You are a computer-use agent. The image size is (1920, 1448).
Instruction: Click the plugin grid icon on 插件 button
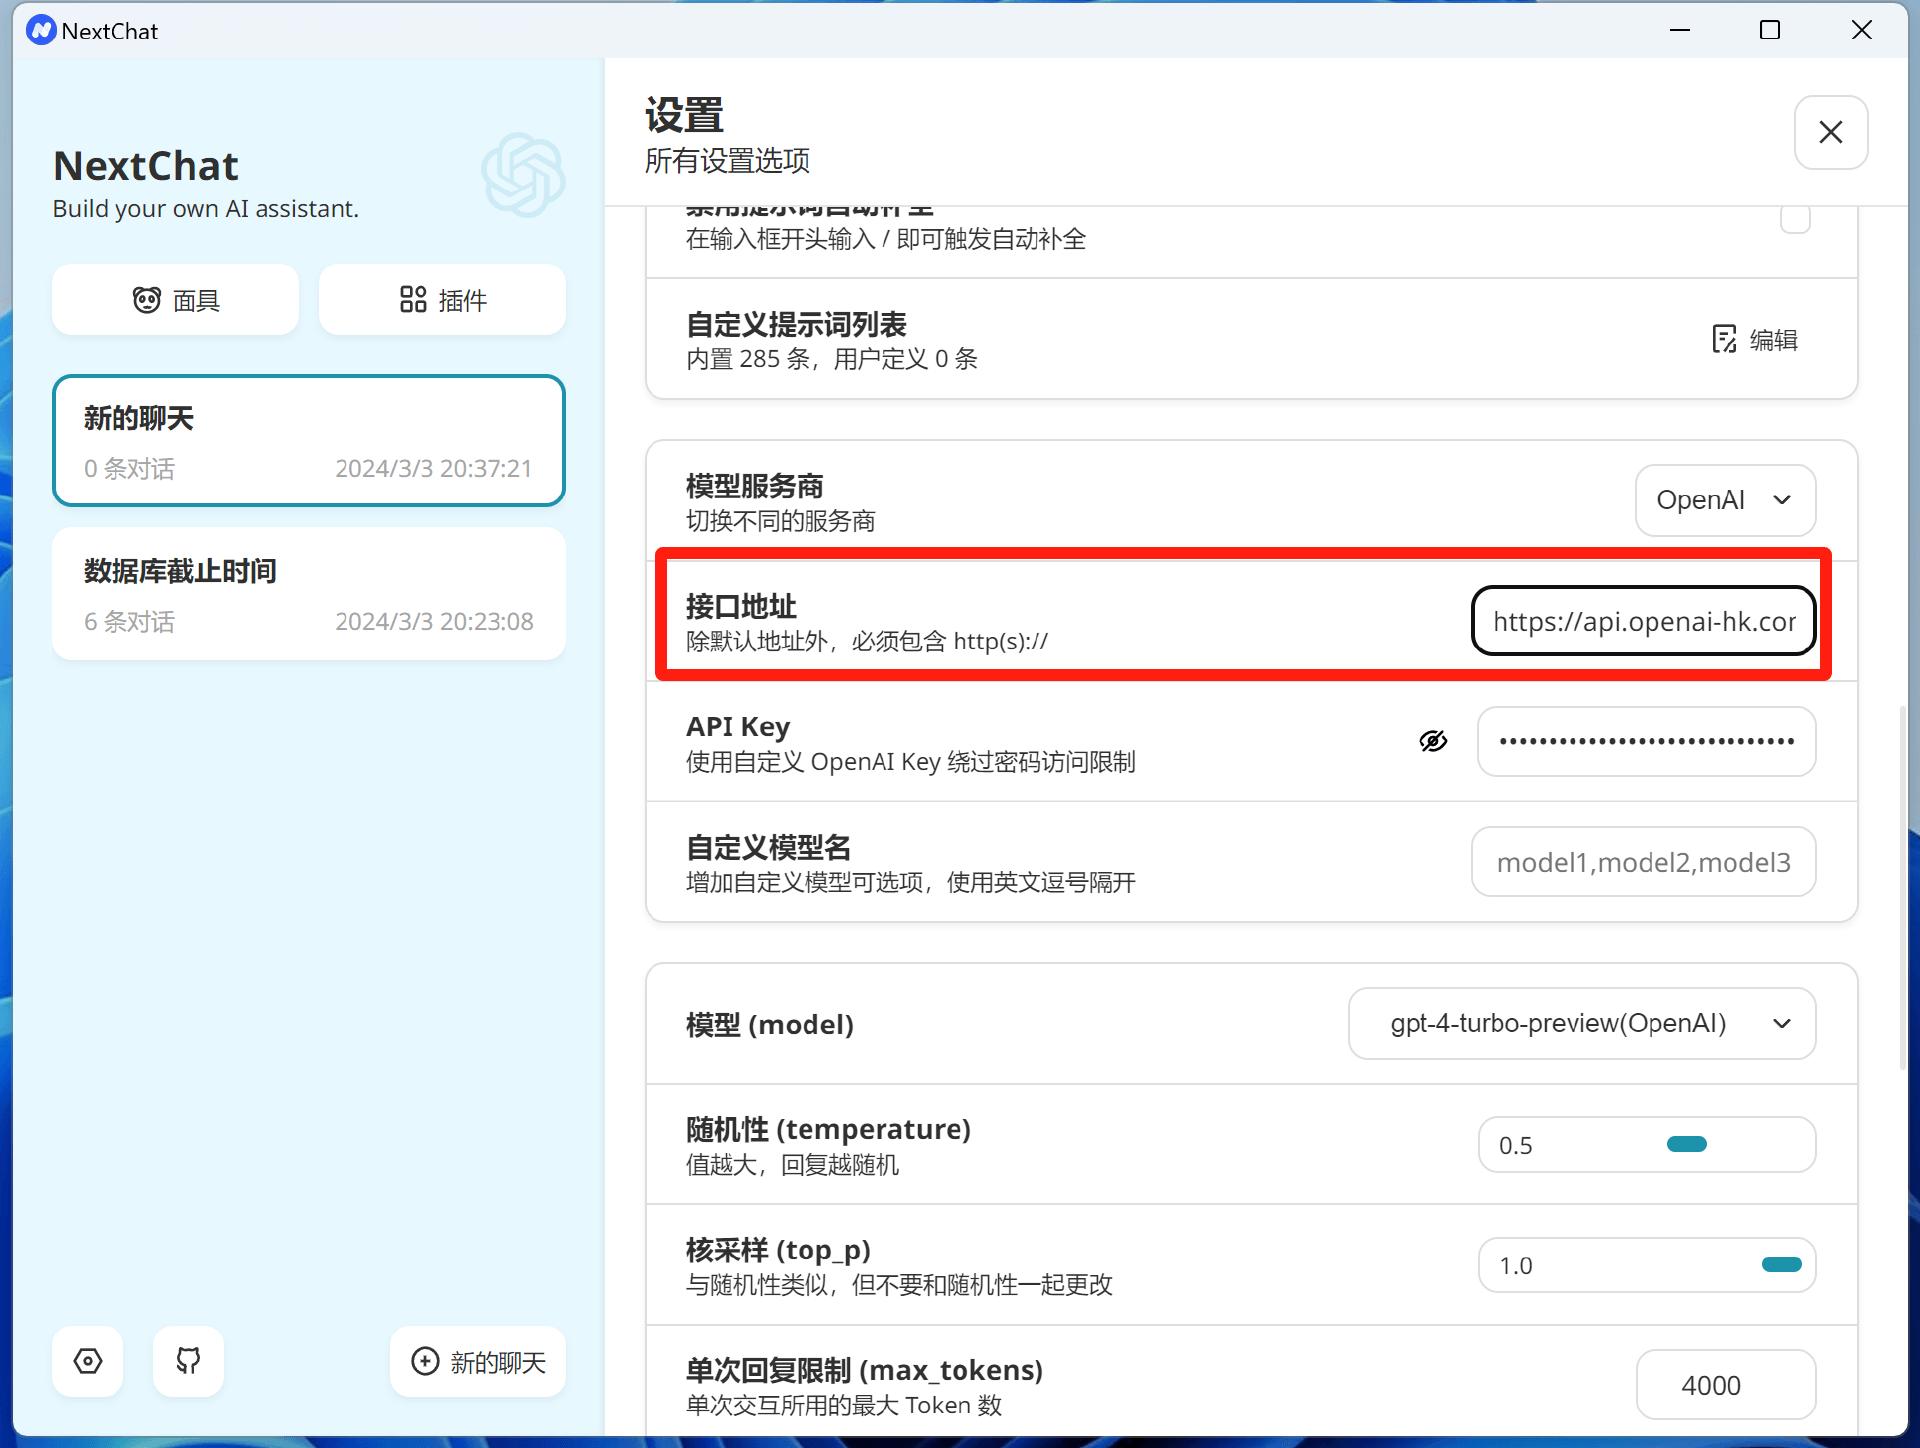[413, 299]
